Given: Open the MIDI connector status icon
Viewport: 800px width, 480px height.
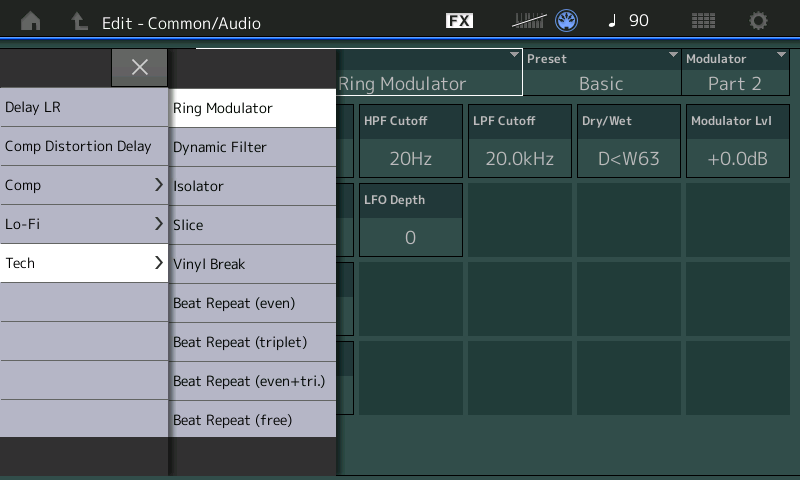Looking at the screenshot, I should tap(567, 21).
